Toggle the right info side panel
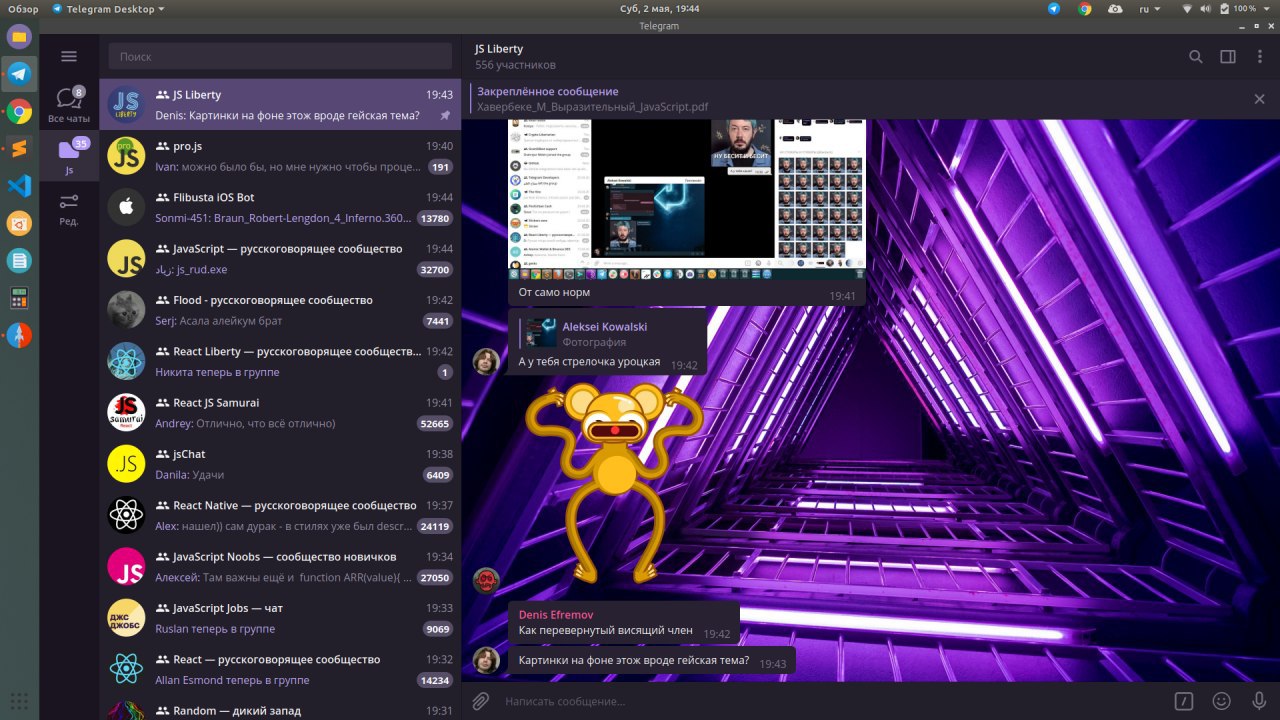1280x720 pixels. click(x=1228, y=57)
